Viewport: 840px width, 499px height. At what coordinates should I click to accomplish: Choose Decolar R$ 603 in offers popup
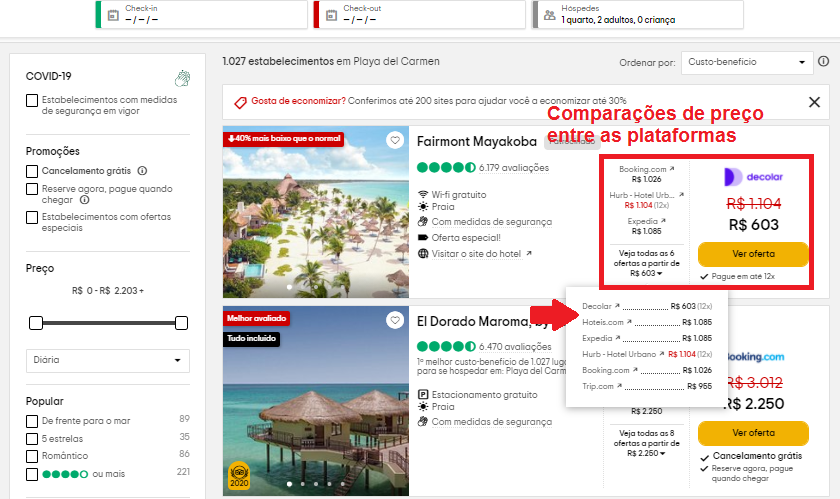(647, 306)
